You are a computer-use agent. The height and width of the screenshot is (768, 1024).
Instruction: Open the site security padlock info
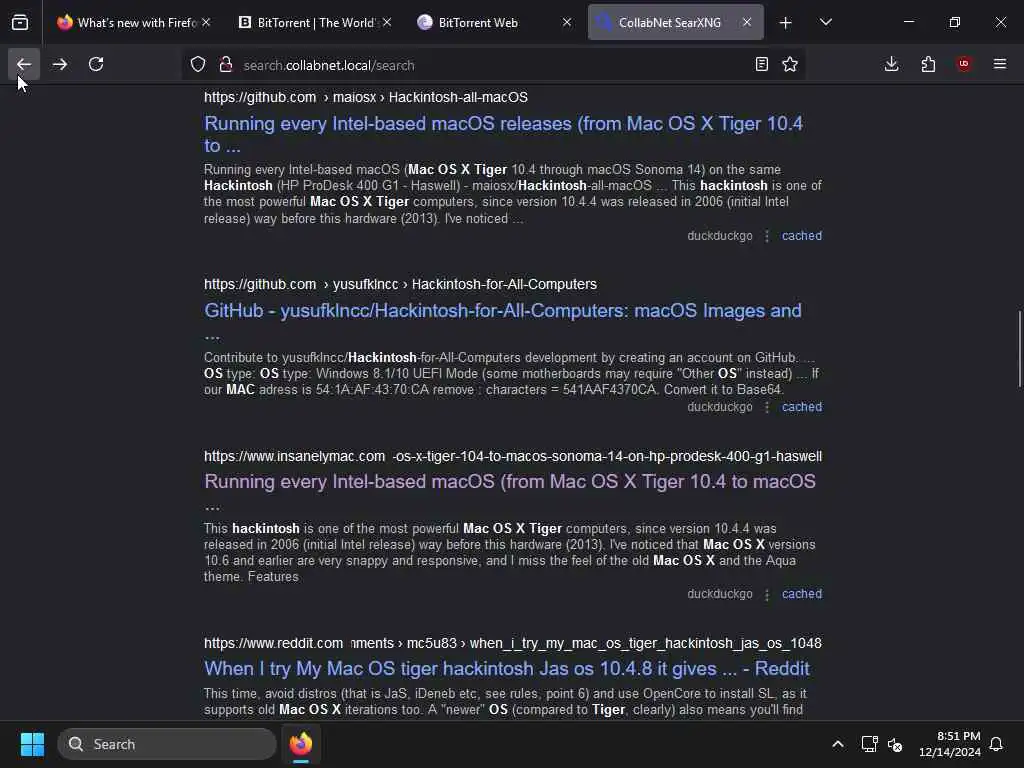(226, 65)
